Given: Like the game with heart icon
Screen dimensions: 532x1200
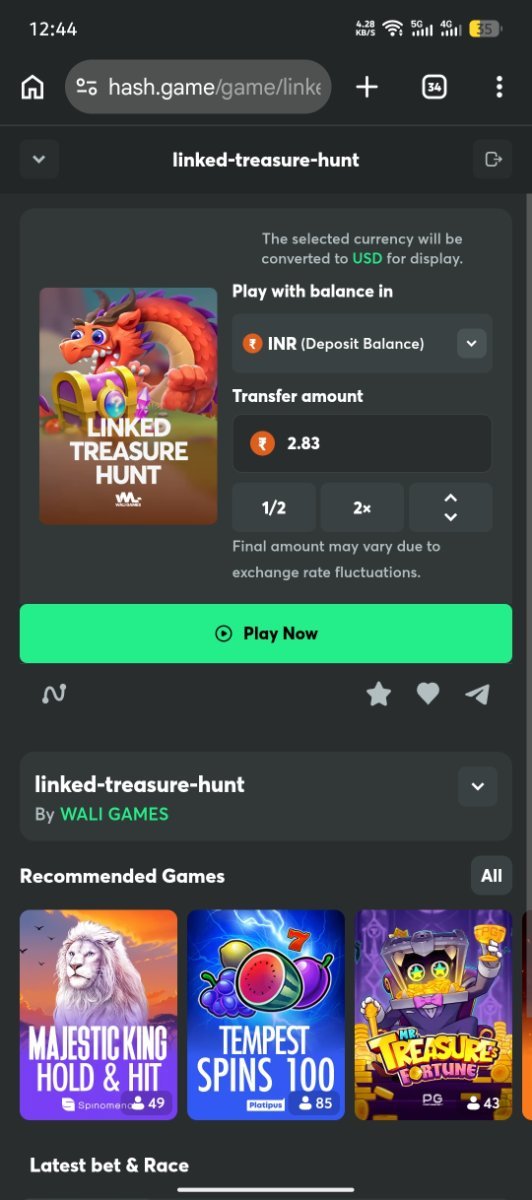Looking at the screenshot, I should (x=428, y=693).
